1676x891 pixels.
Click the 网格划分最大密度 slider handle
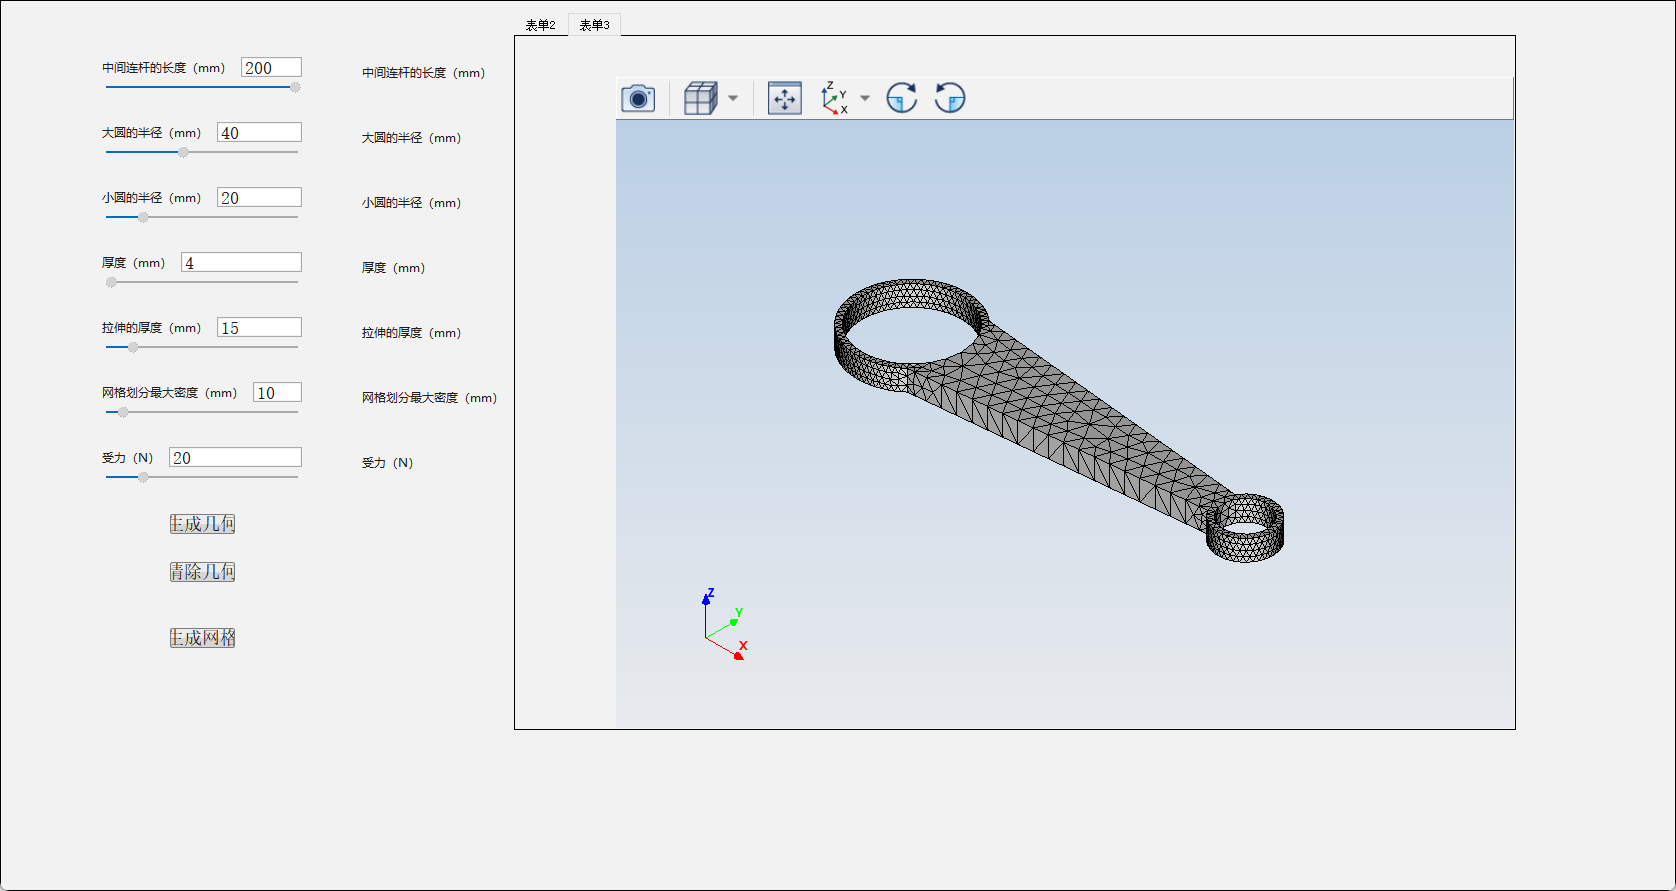click(123, 412)
